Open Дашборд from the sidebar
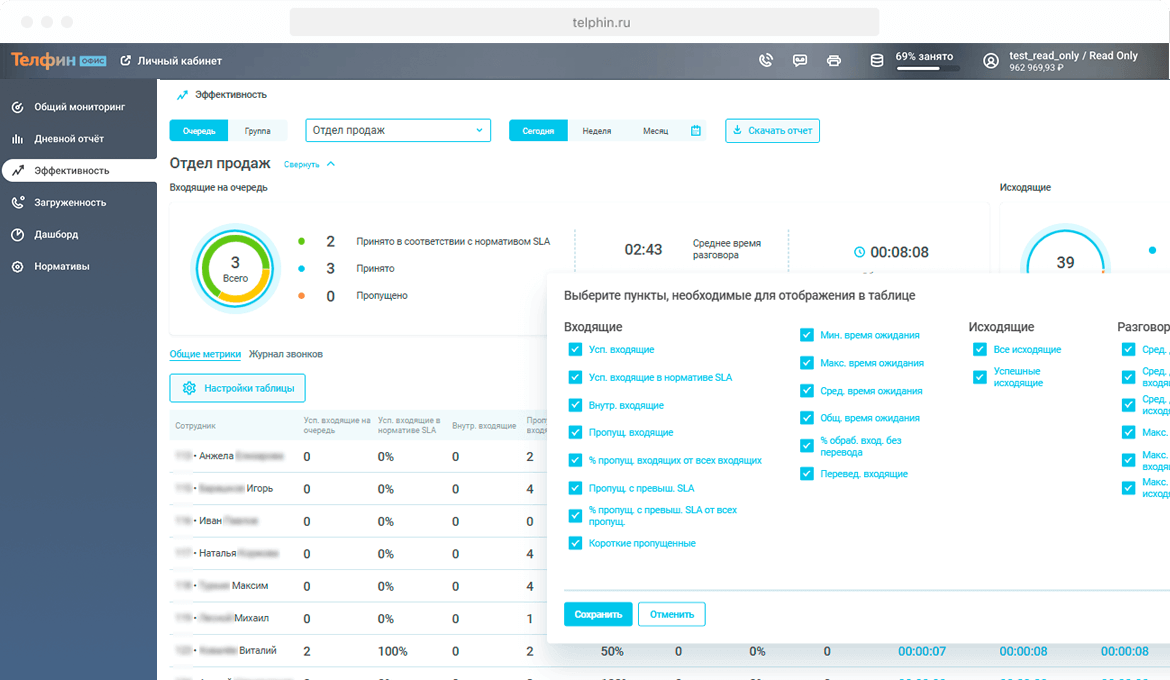 pos(56,235)
